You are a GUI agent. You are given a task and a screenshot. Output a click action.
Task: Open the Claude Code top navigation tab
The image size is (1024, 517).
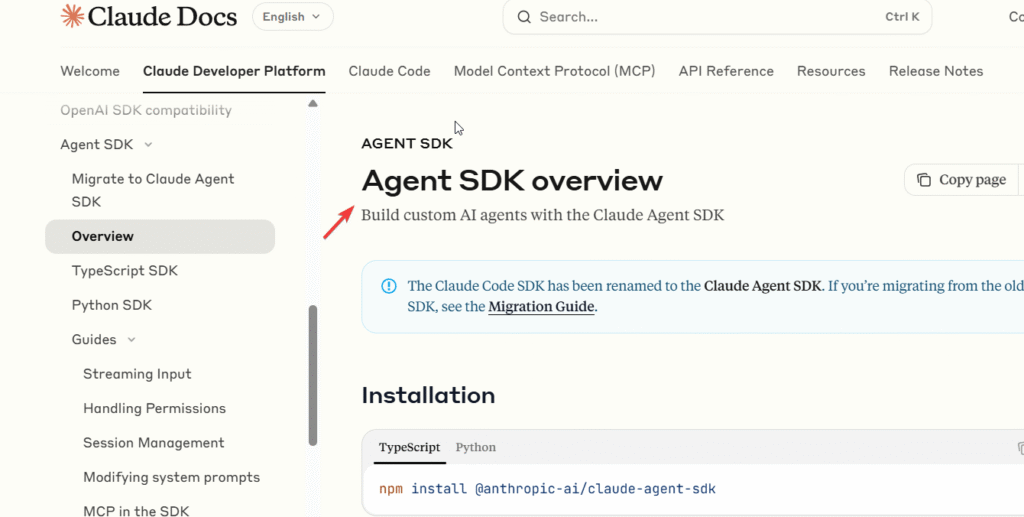pos(389,71)
